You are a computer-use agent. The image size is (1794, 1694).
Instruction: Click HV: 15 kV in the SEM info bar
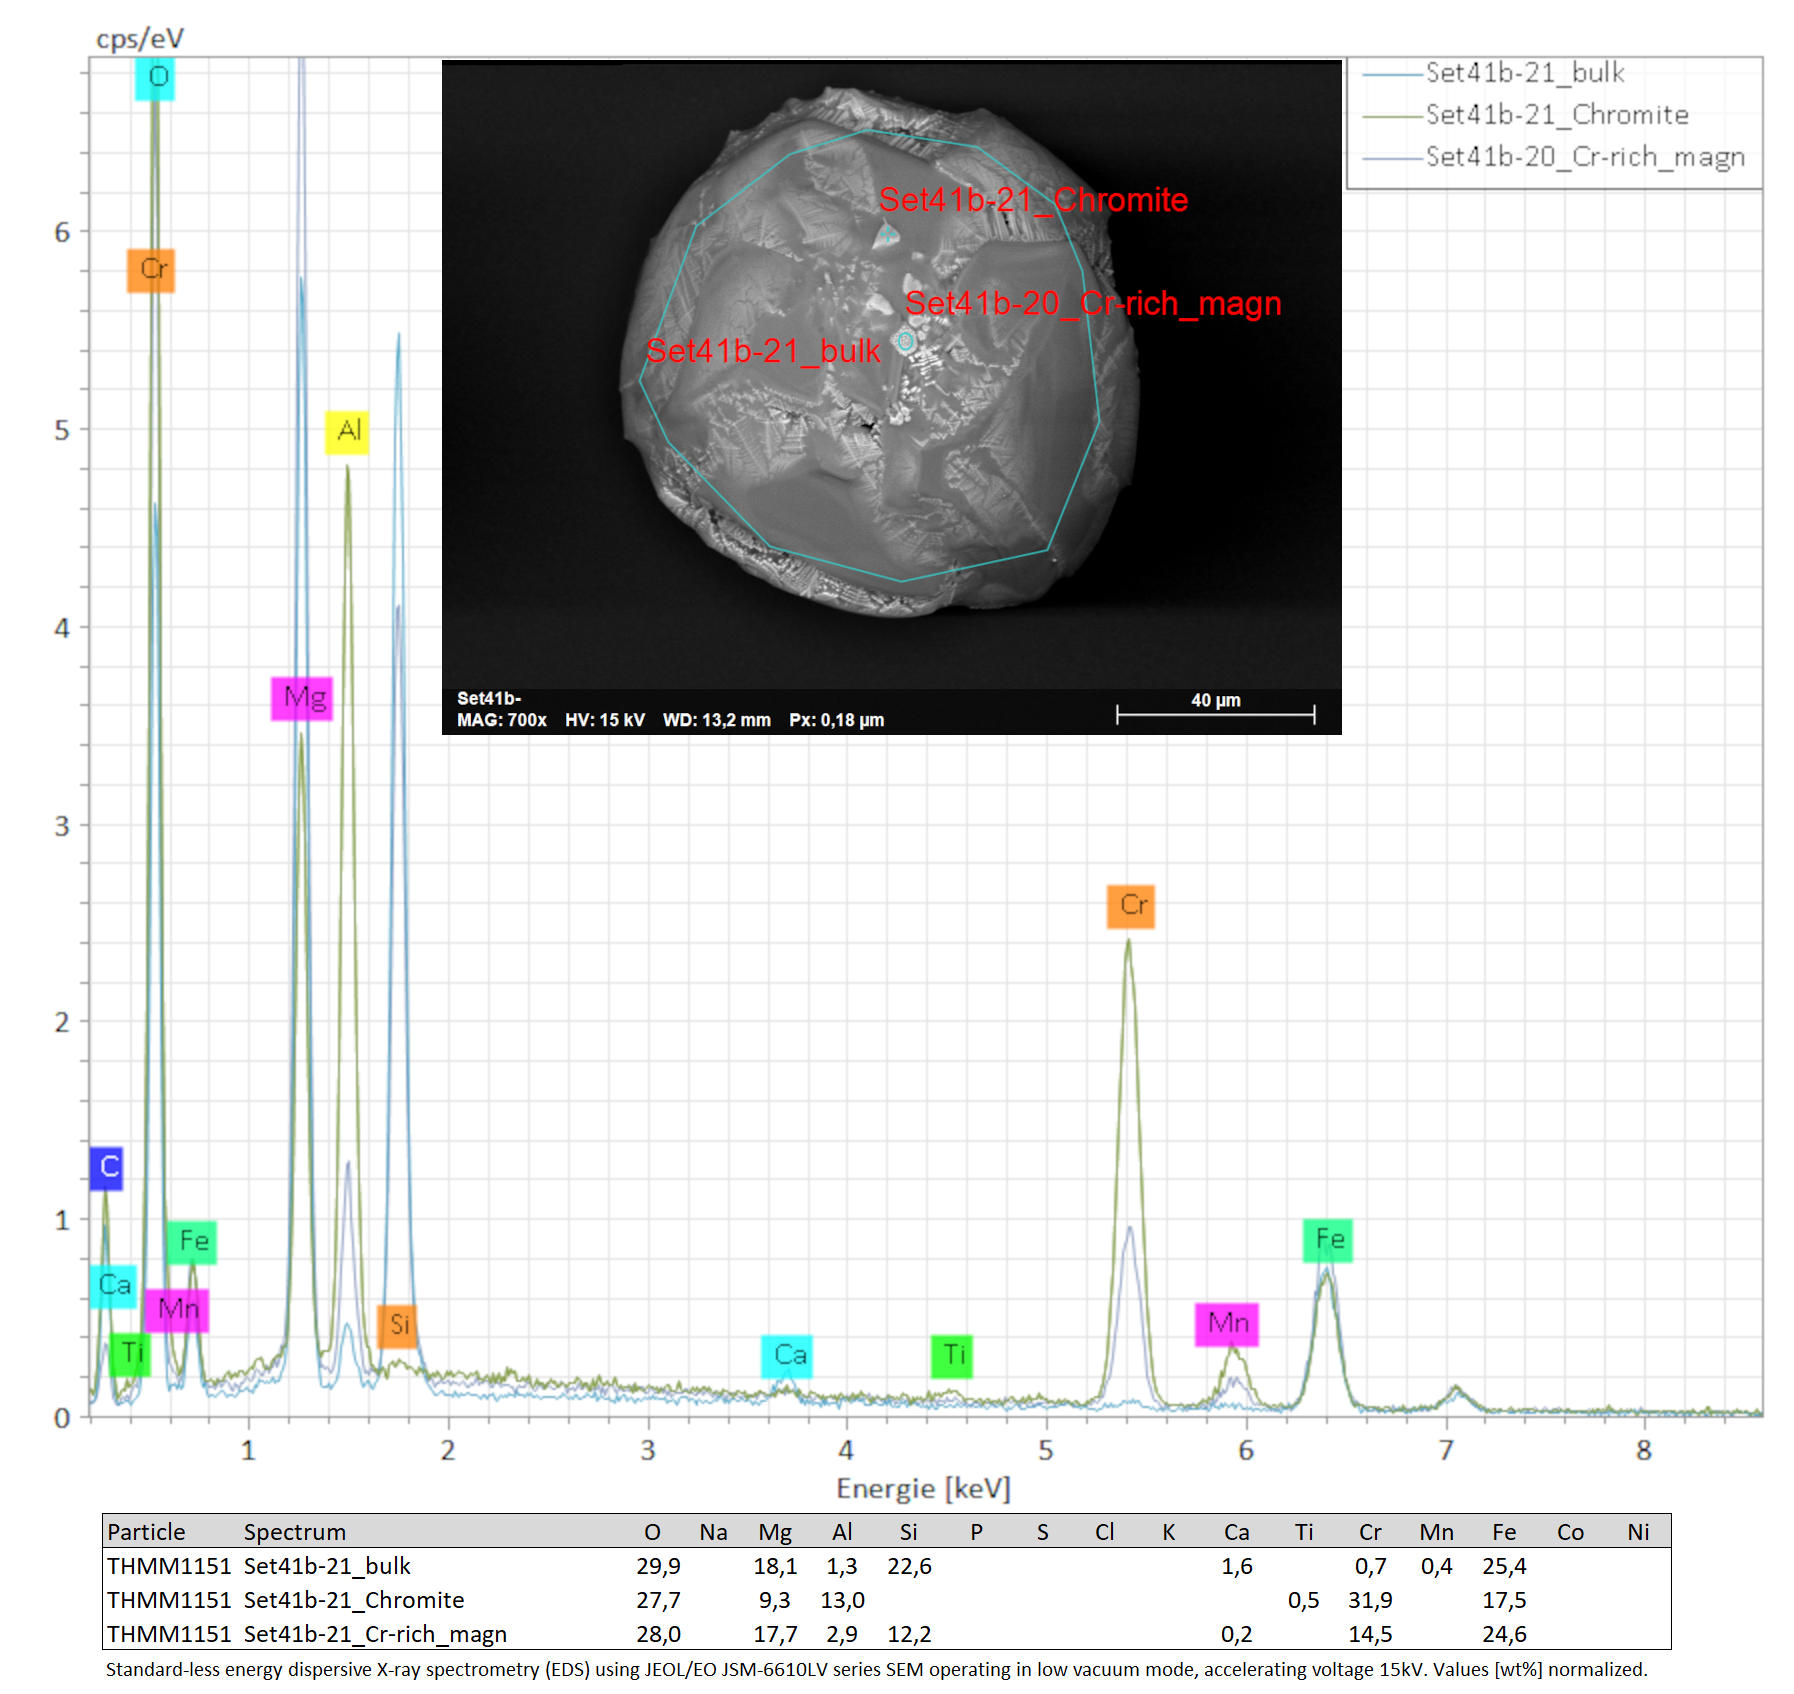tap(605, 720)
